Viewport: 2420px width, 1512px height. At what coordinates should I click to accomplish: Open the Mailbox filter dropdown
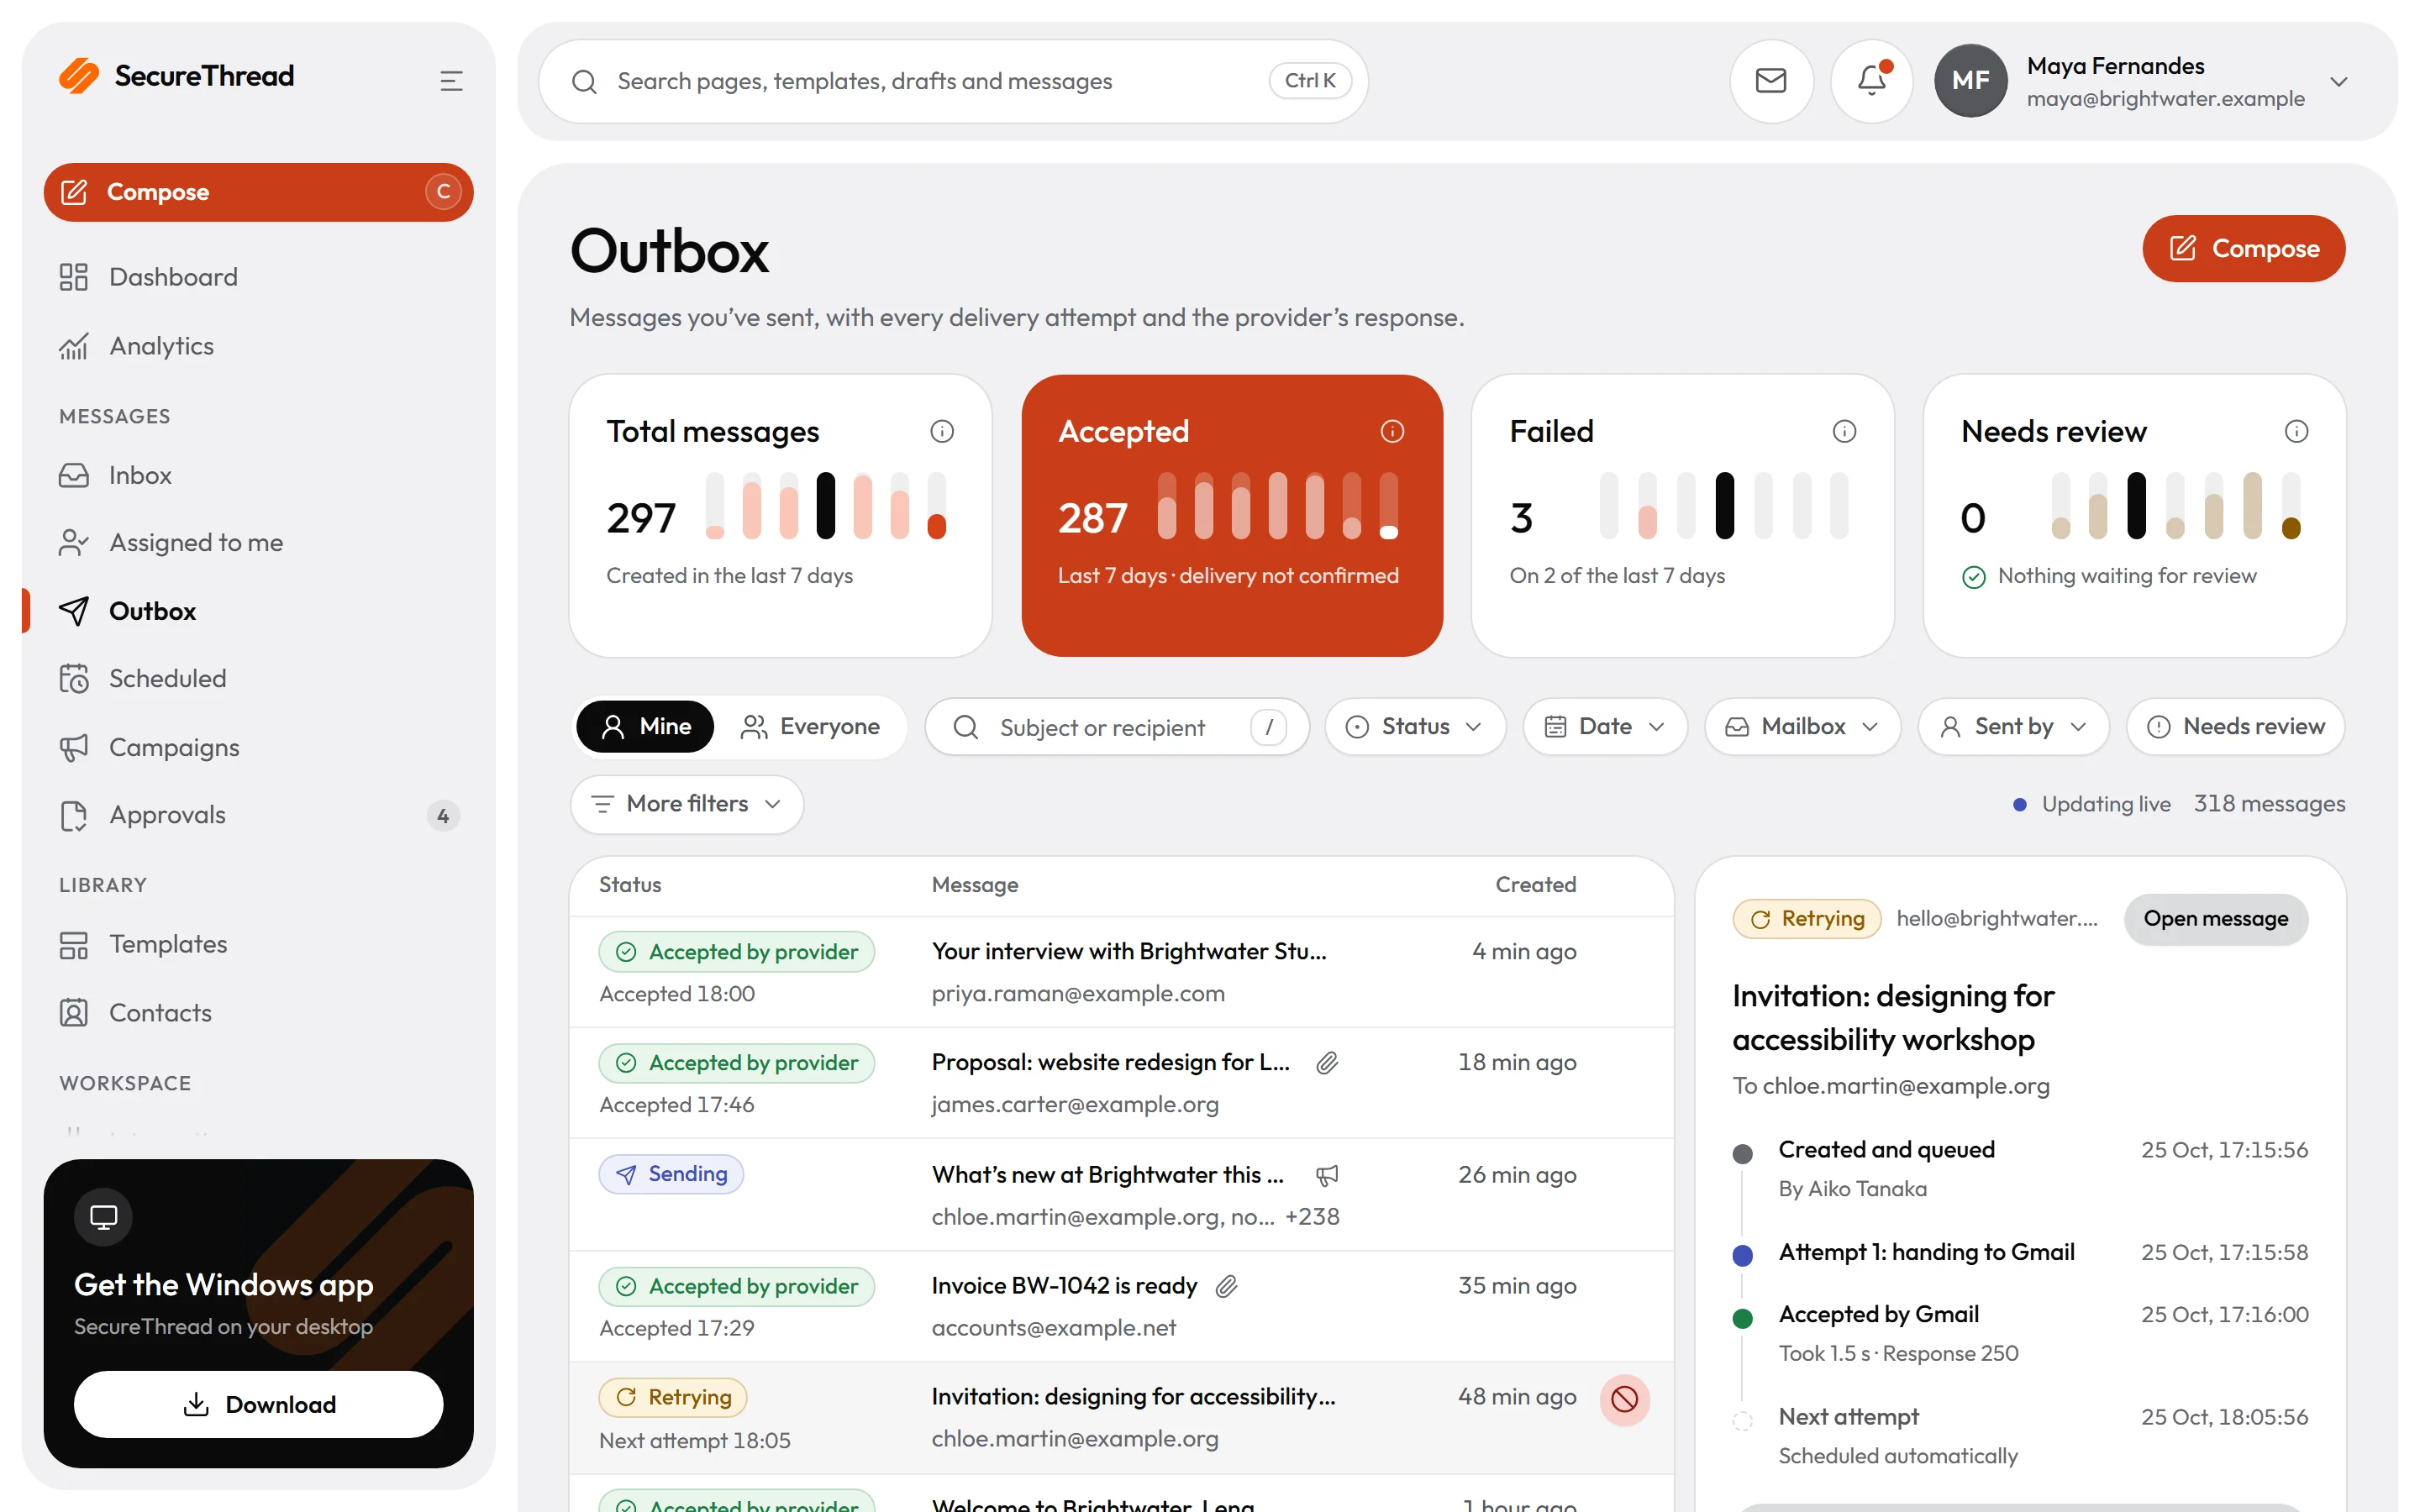click(x=1802, y=726)
